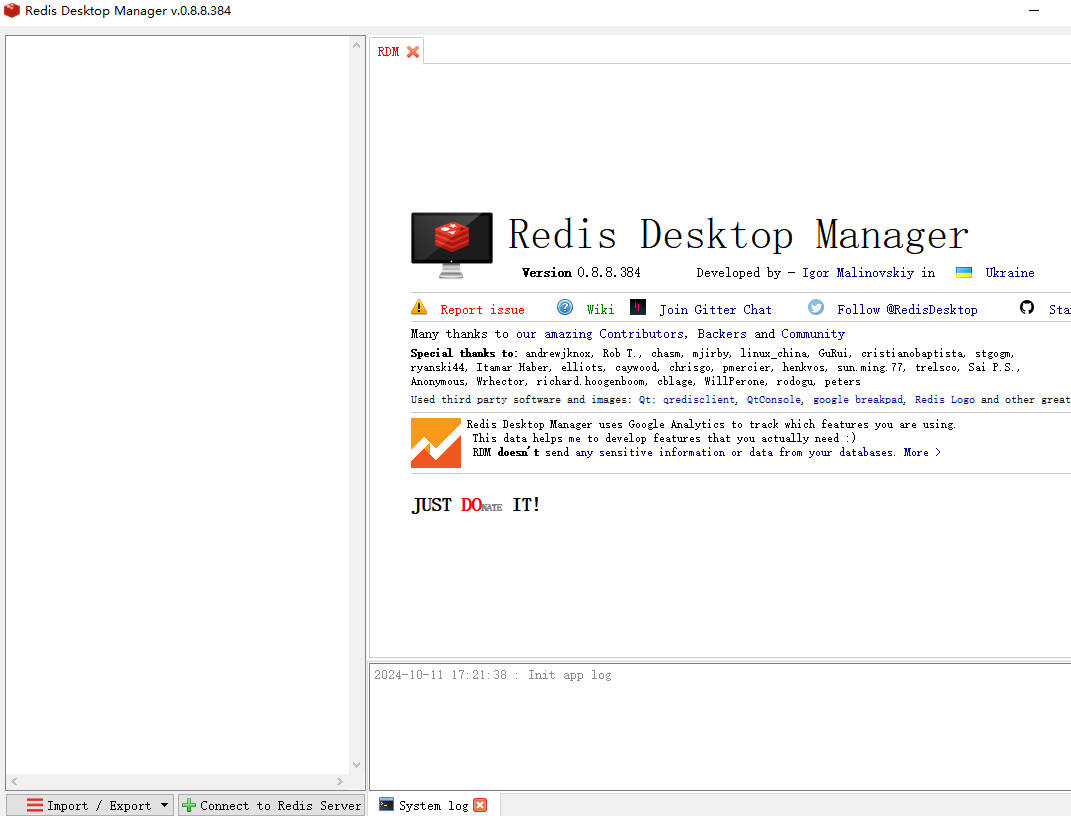
Task: Click the System log terminal icon
Action: [386, 804]
